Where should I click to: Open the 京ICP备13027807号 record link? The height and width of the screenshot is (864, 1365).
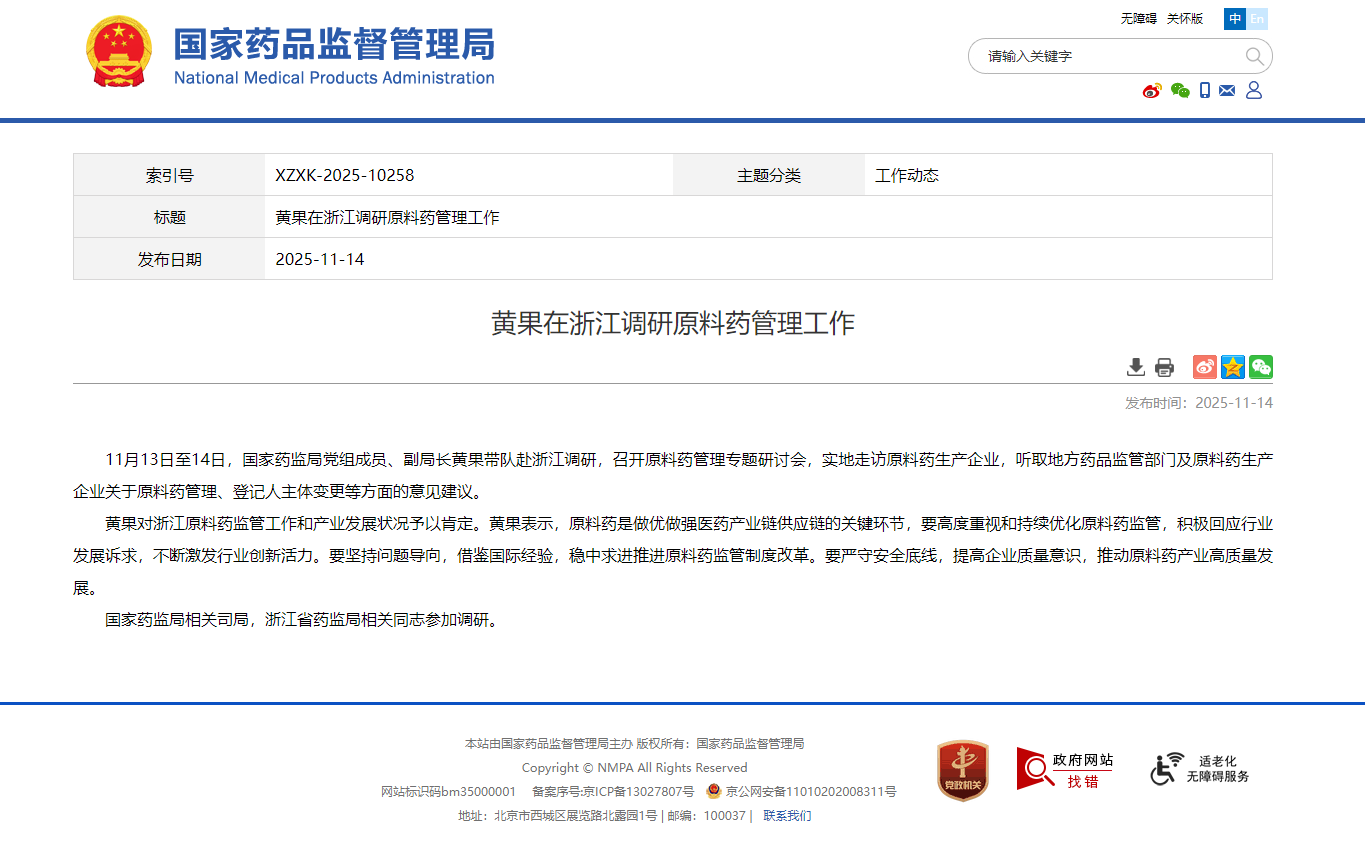click(638, 792)
